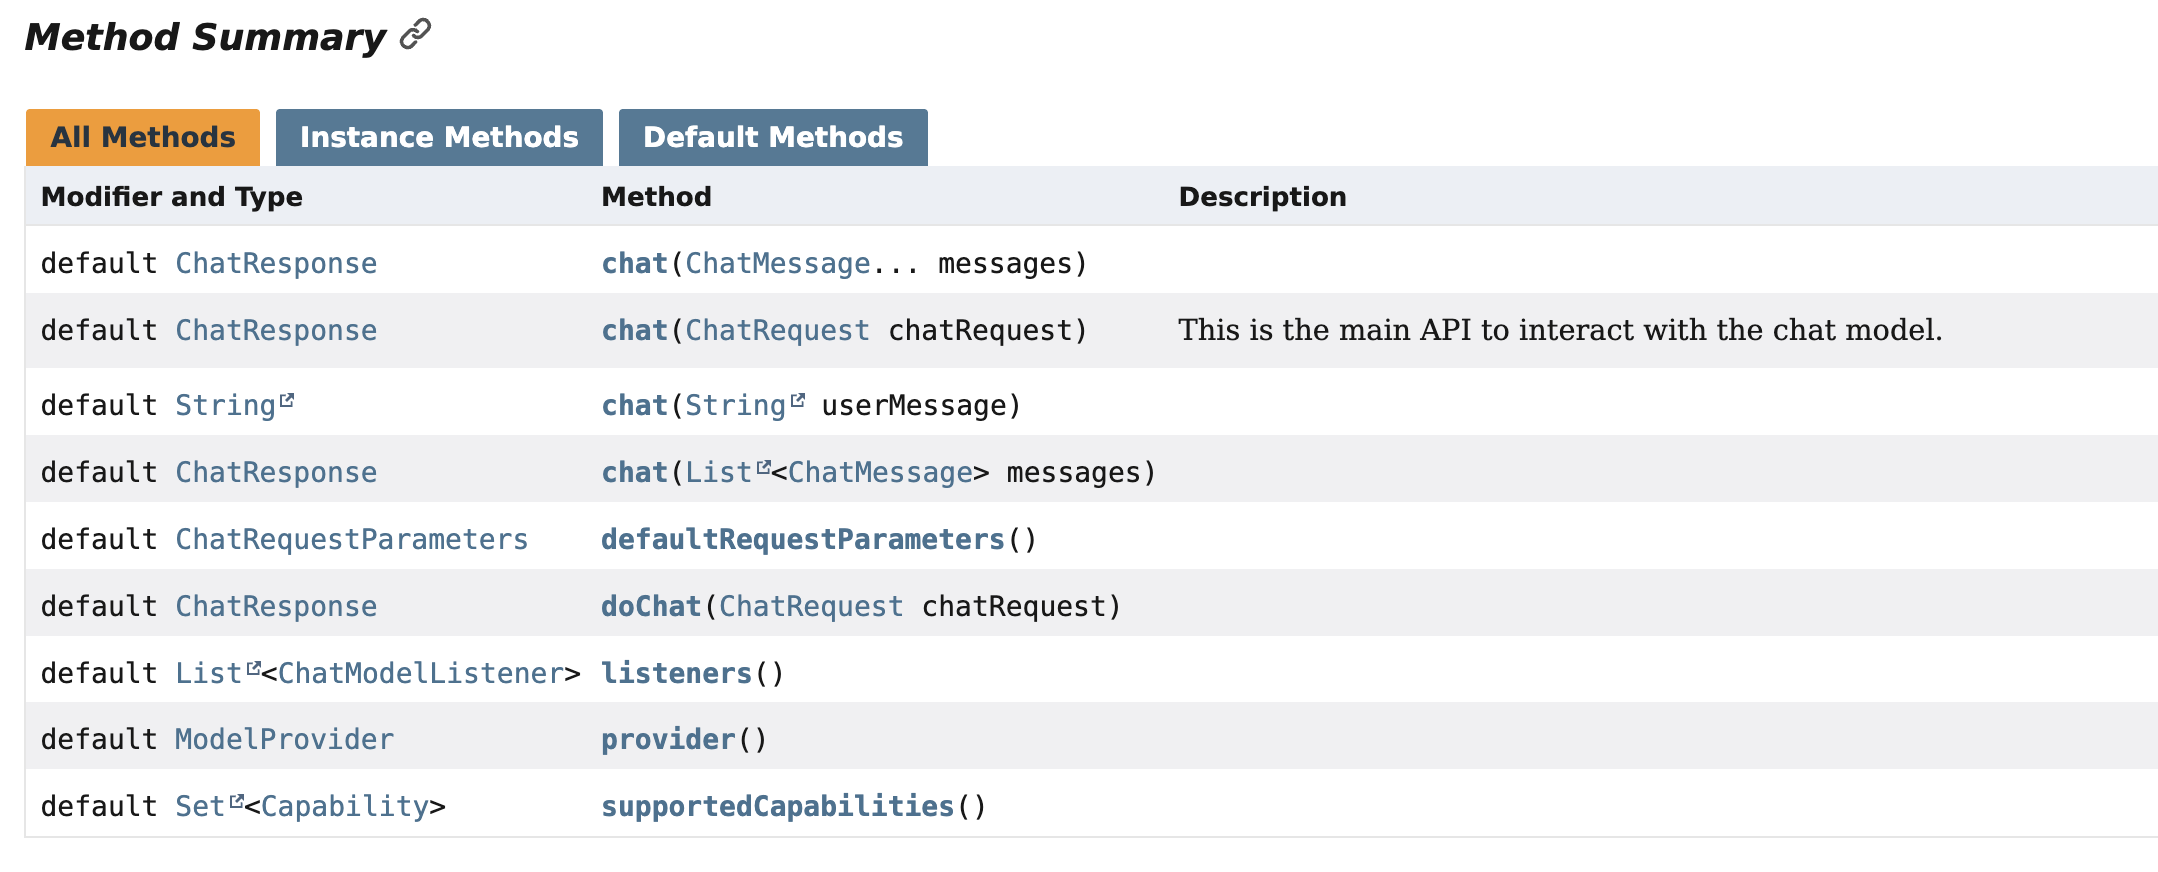Open the provider() method link
This screenshot has width=2158, height=872.
[x=668, y=740]
